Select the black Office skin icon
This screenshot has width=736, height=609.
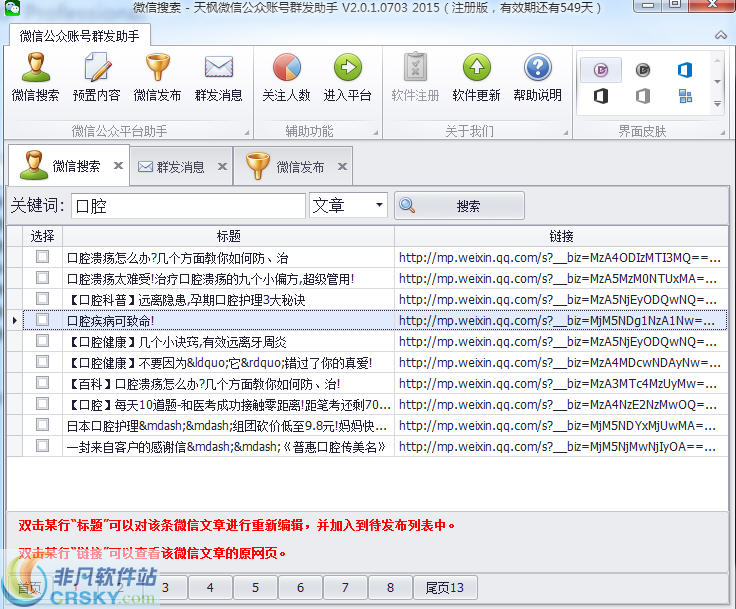pyautogui.click(x=601, y=96)
